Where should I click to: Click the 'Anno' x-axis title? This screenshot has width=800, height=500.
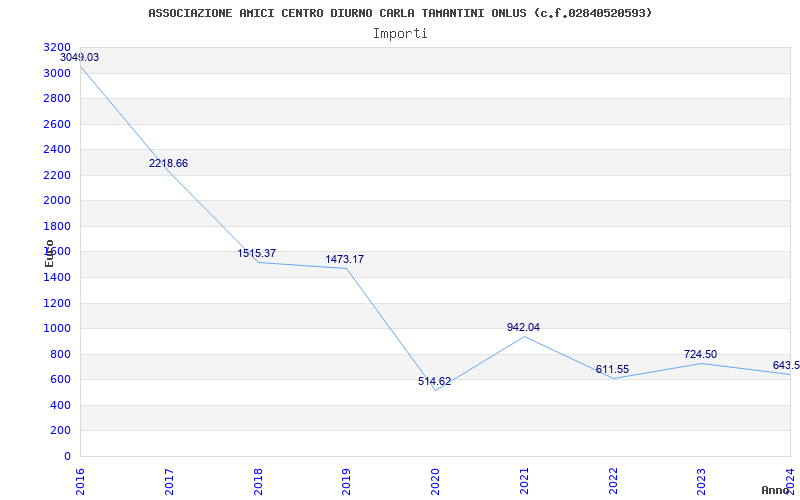point(776,490)
